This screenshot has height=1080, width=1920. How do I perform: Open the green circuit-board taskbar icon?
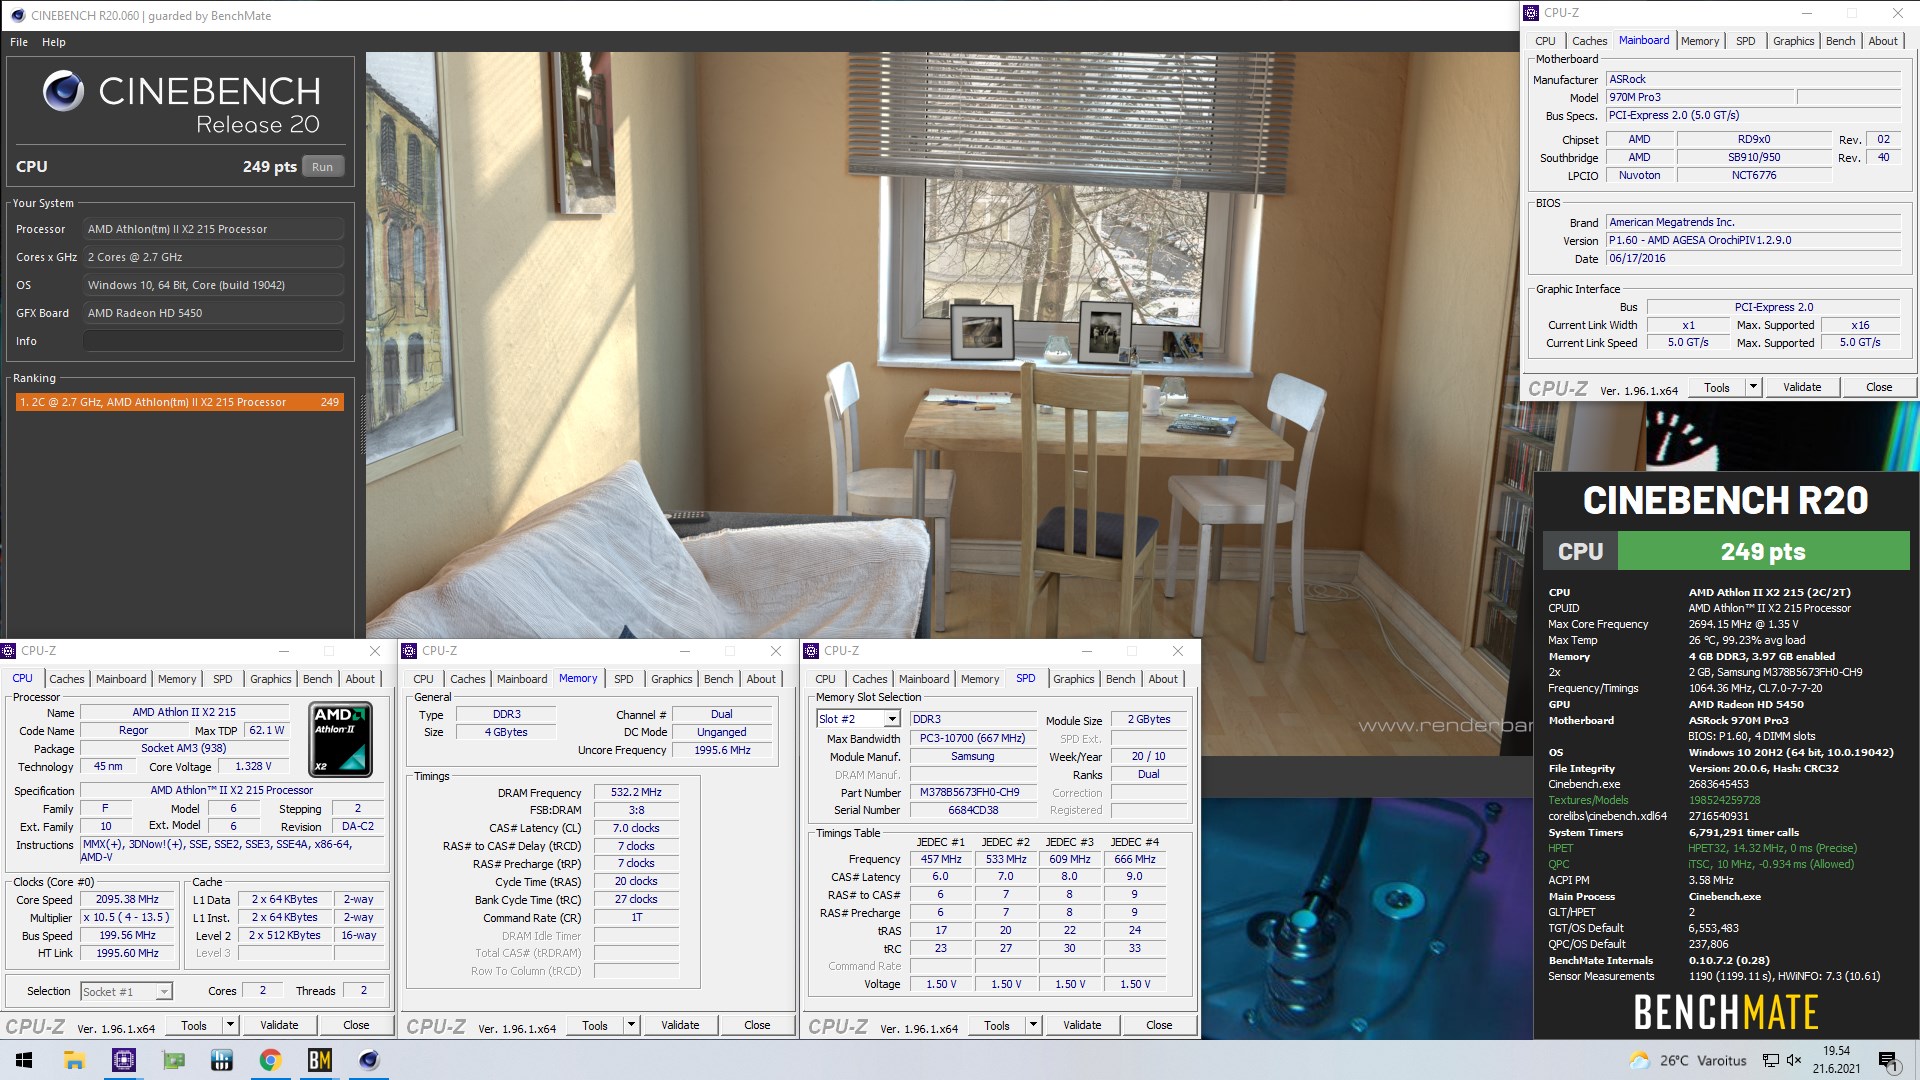pyautogui.click(x=174, y=1060)
